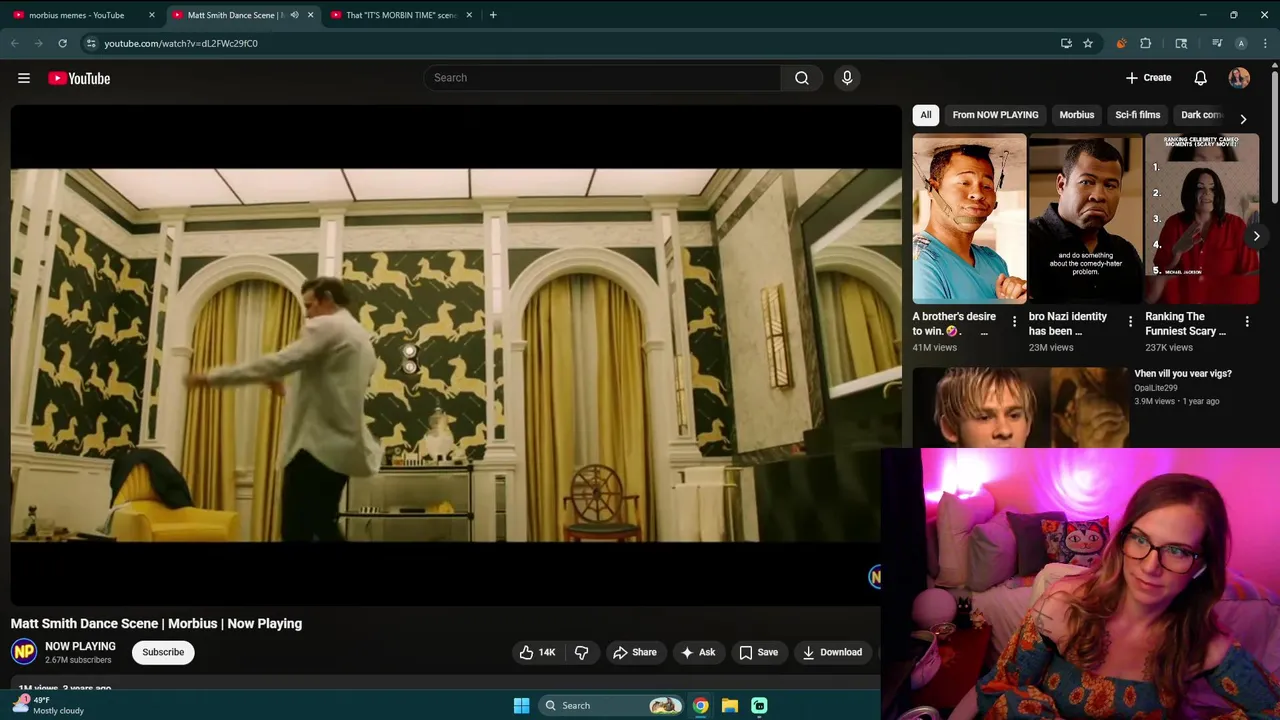Open options for "Ranking The Funniest Scary" Short
The height and width of the screenshot is (720, 1280).
click(x=1247, y=322)
